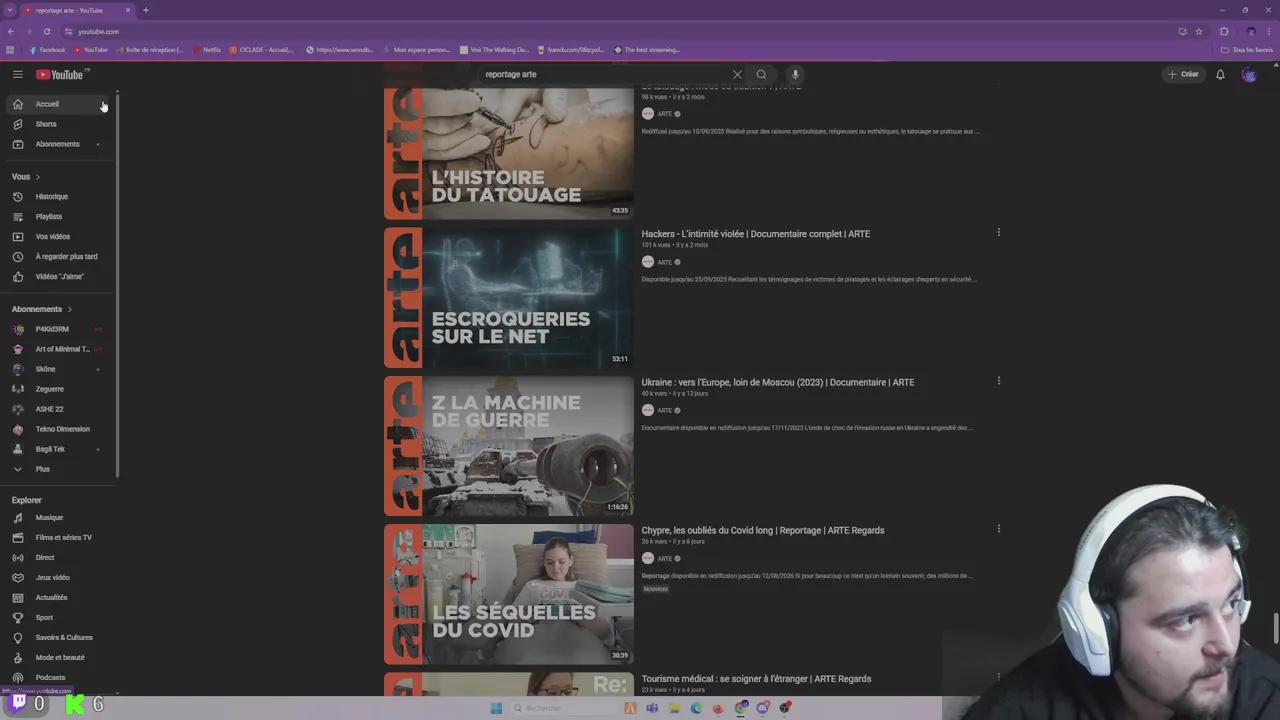Reload the page in browser toolbar

46,31
